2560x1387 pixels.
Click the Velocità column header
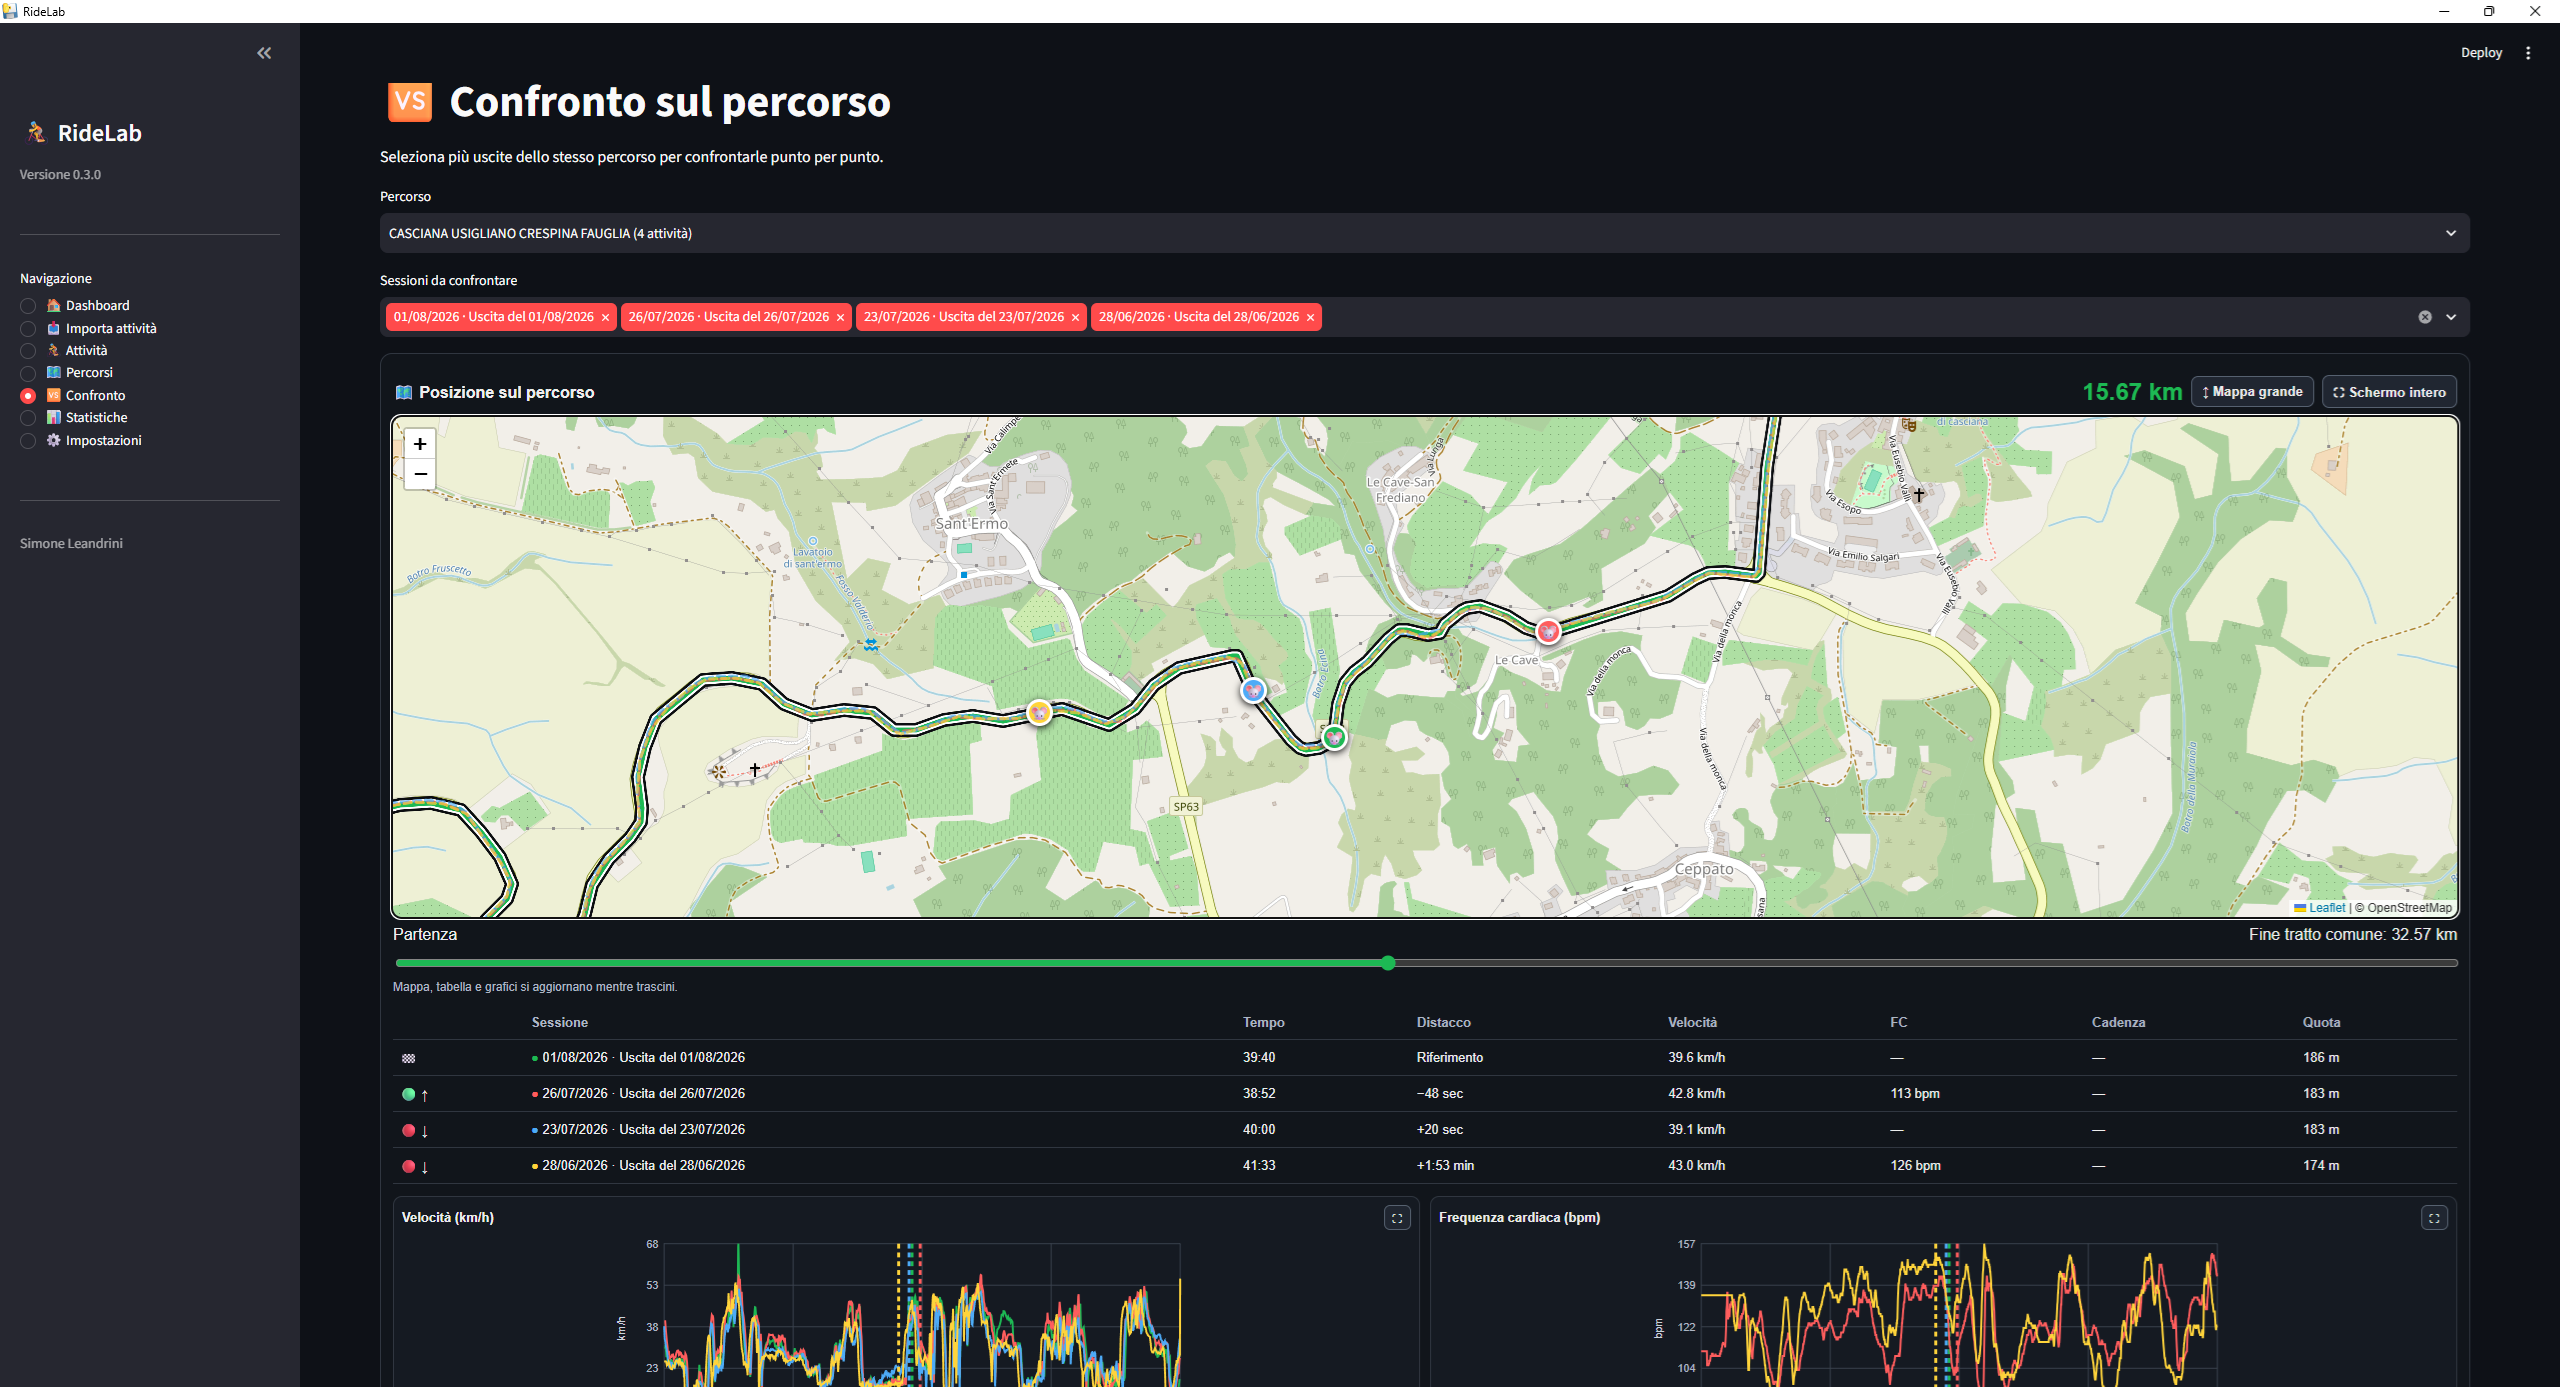(1692, 1023)
